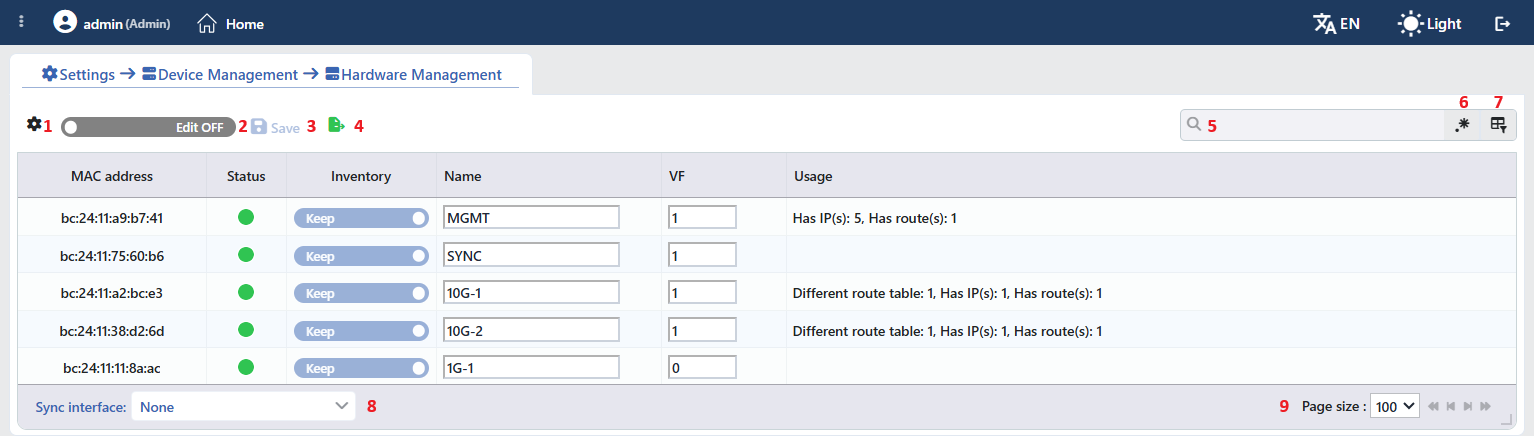Screen dimensions: 1534x436
Task: Go to previous page arrow
Action: pyautogui.click(x=1451, y=406)
